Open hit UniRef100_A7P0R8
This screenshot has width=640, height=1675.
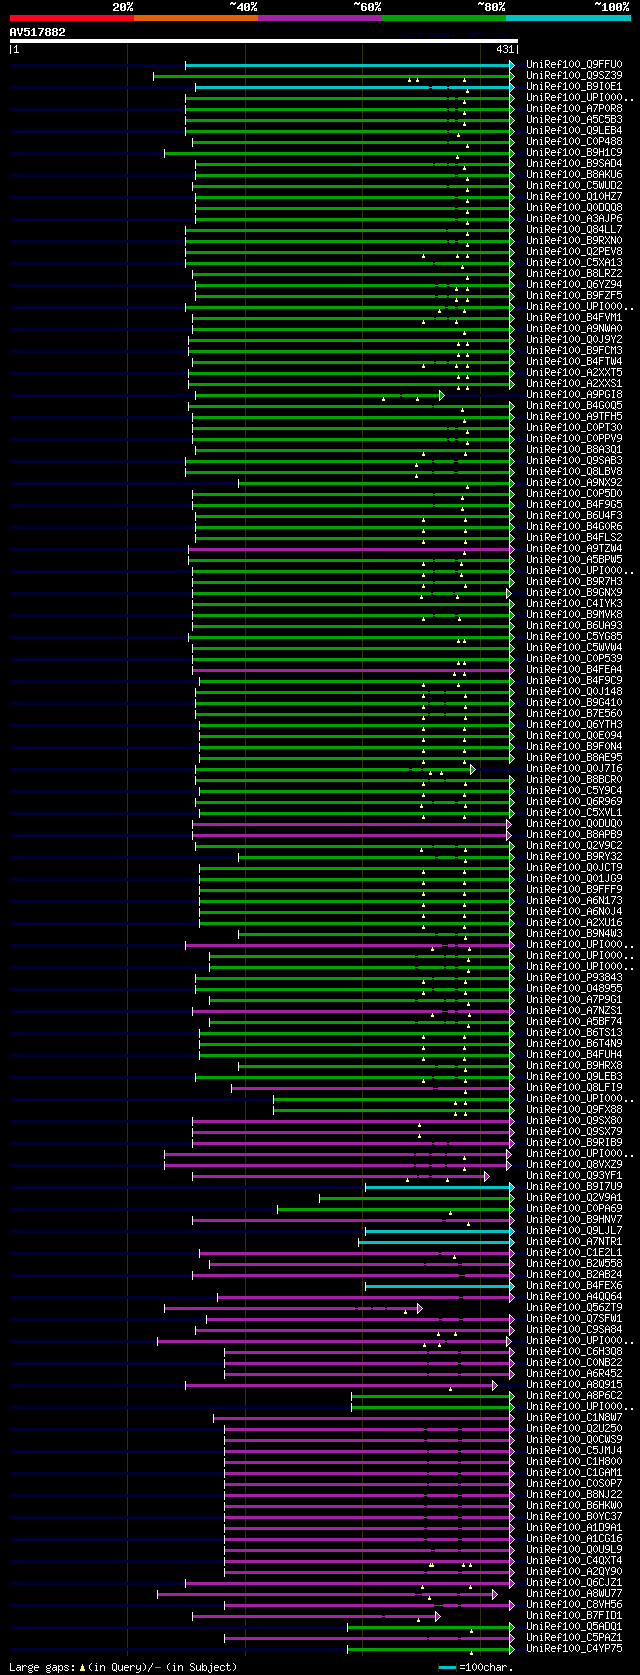tap(574, 109)
